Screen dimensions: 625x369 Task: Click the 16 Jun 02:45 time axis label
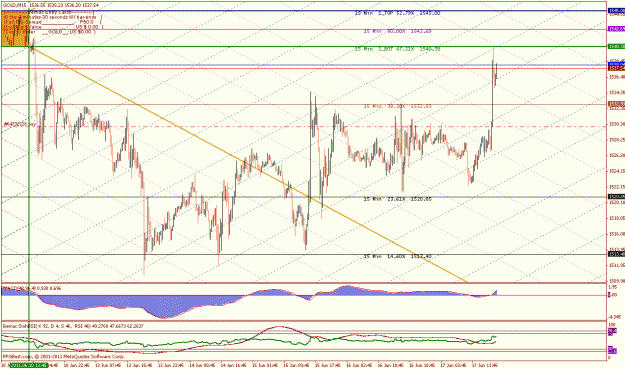(x=358, y=365)
